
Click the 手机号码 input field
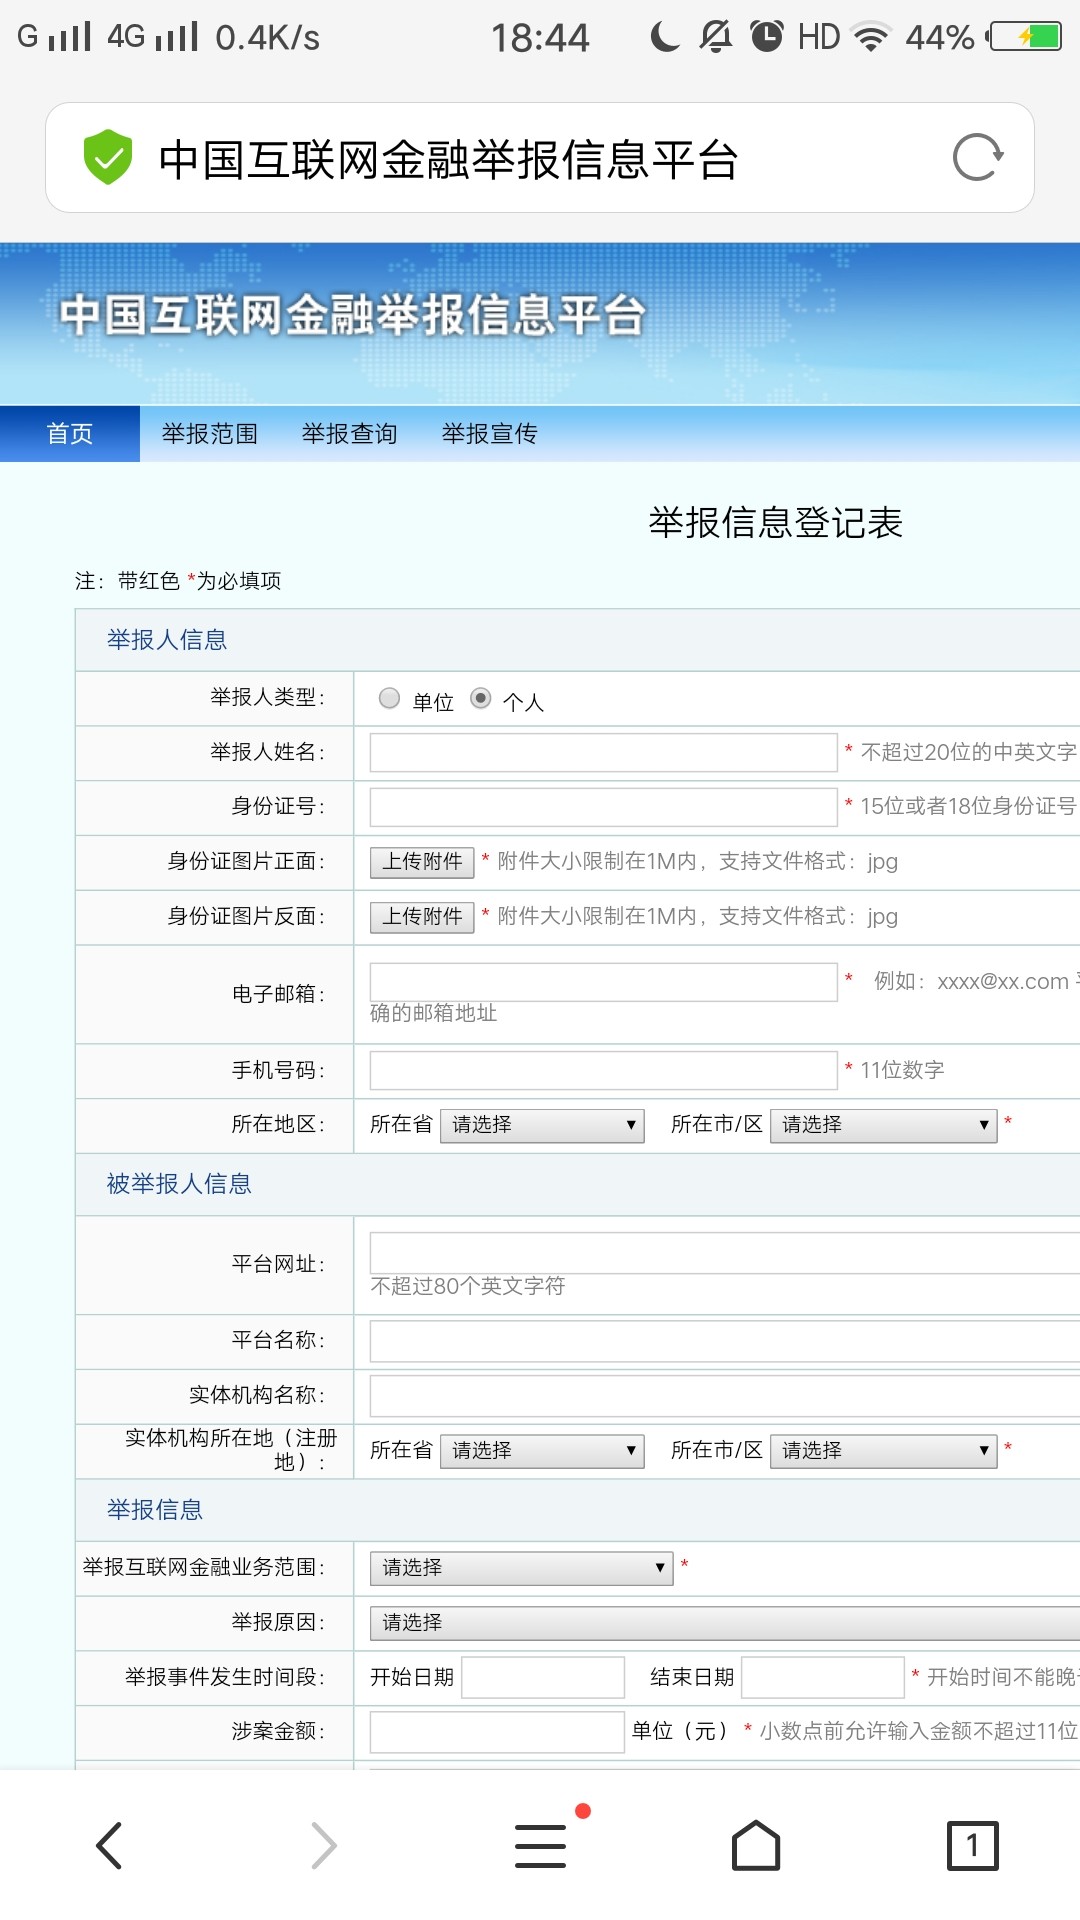603,1070
